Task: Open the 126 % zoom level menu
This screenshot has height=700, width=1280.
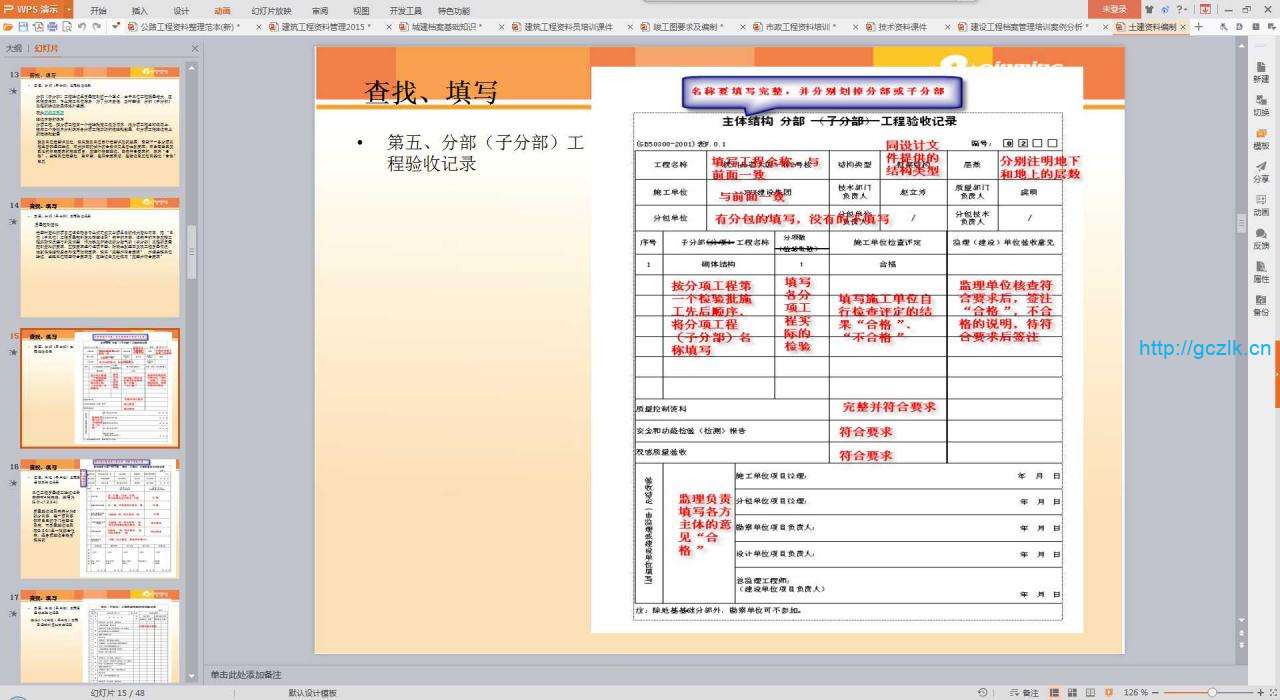Action: 1136,692
